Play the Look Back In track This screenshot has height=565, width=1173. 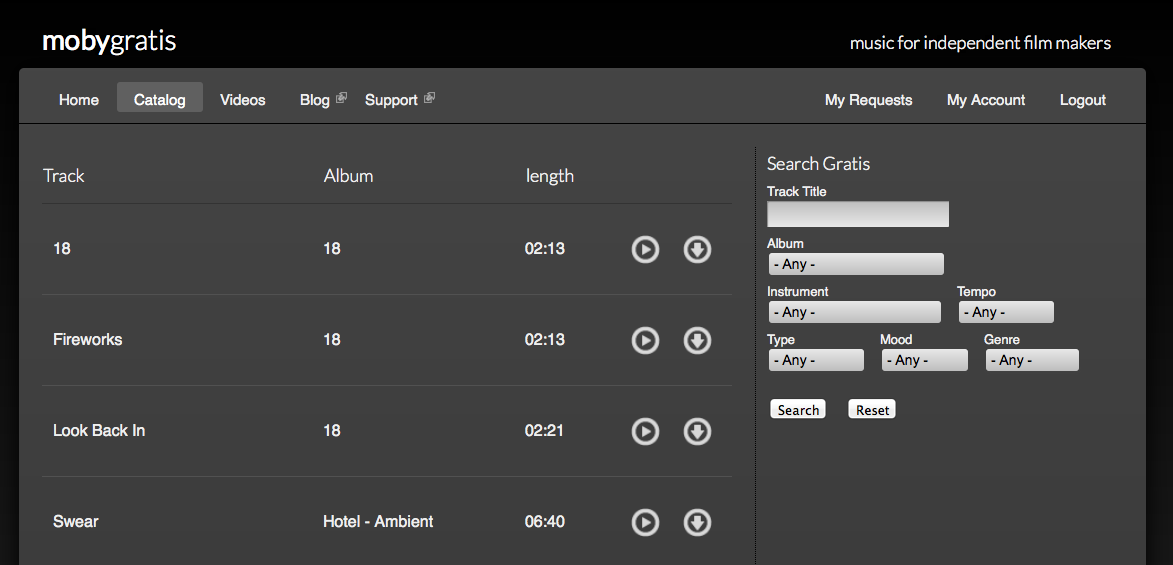point(645,431)
